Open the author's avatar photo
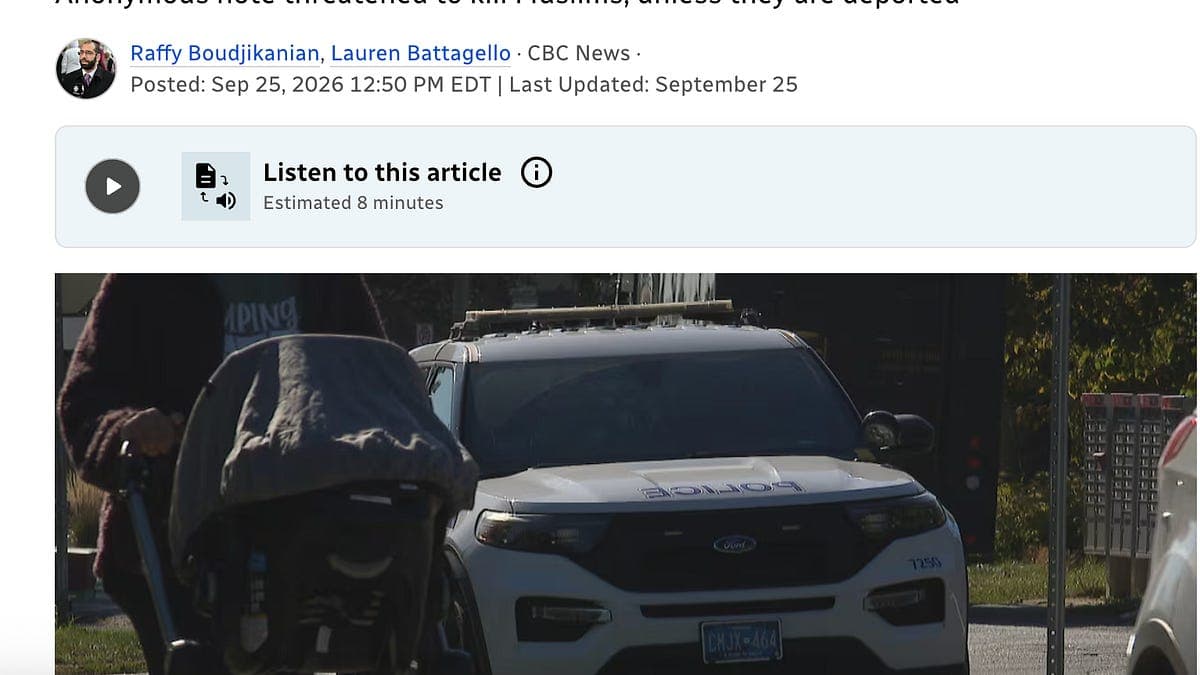This screenshot has height=675, width=1200. pos(86,69)
